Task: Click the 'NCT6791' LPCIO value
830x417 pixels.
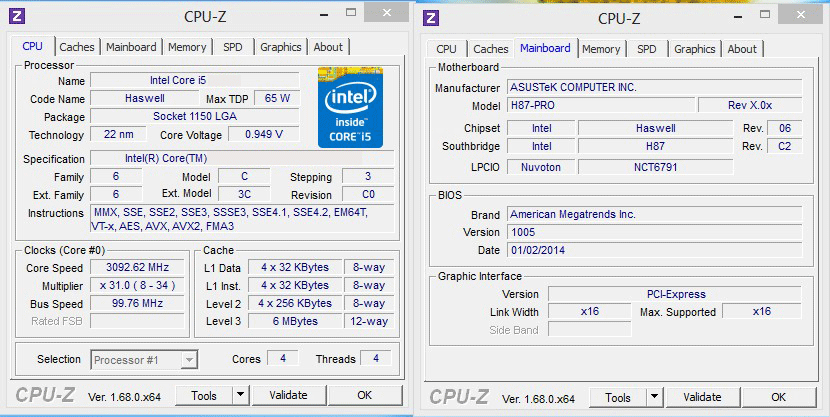Action: [x=655, y=167]
